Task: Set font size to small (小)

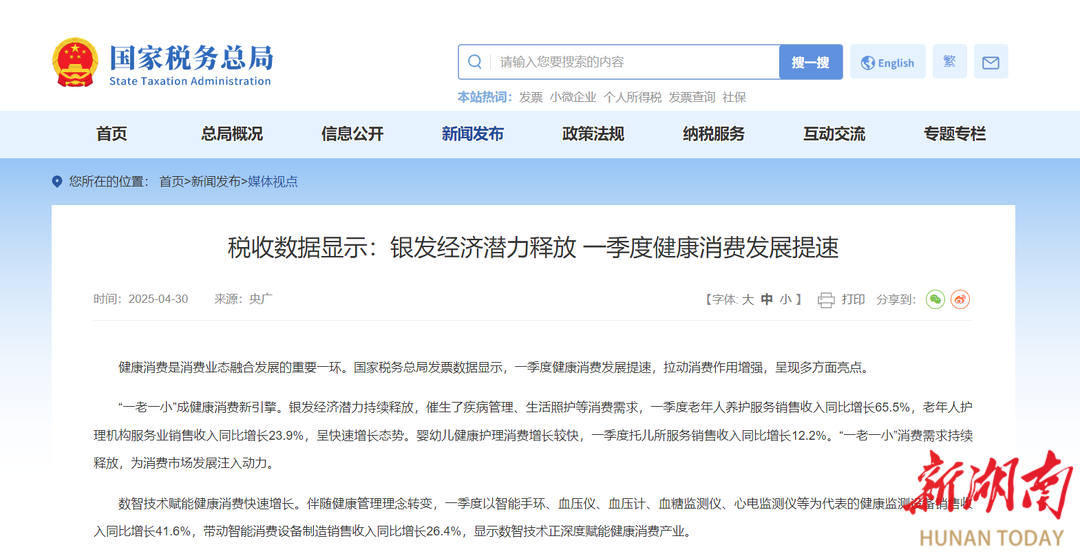Action: (x=785, y=300)
